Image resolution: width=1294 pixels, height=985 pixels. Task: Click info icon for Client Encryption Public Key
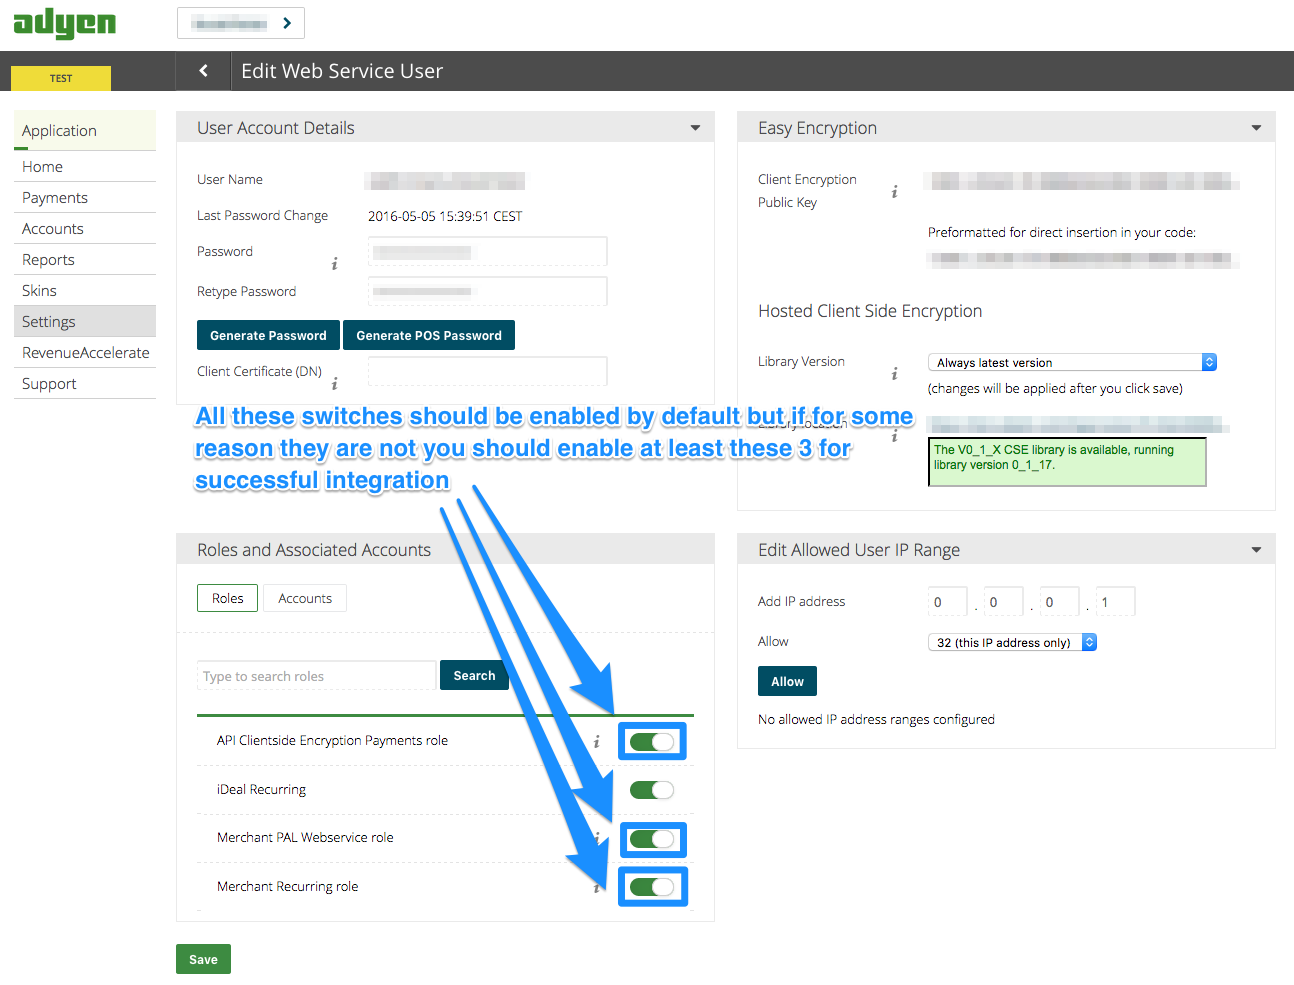click(x=894, y=192)
